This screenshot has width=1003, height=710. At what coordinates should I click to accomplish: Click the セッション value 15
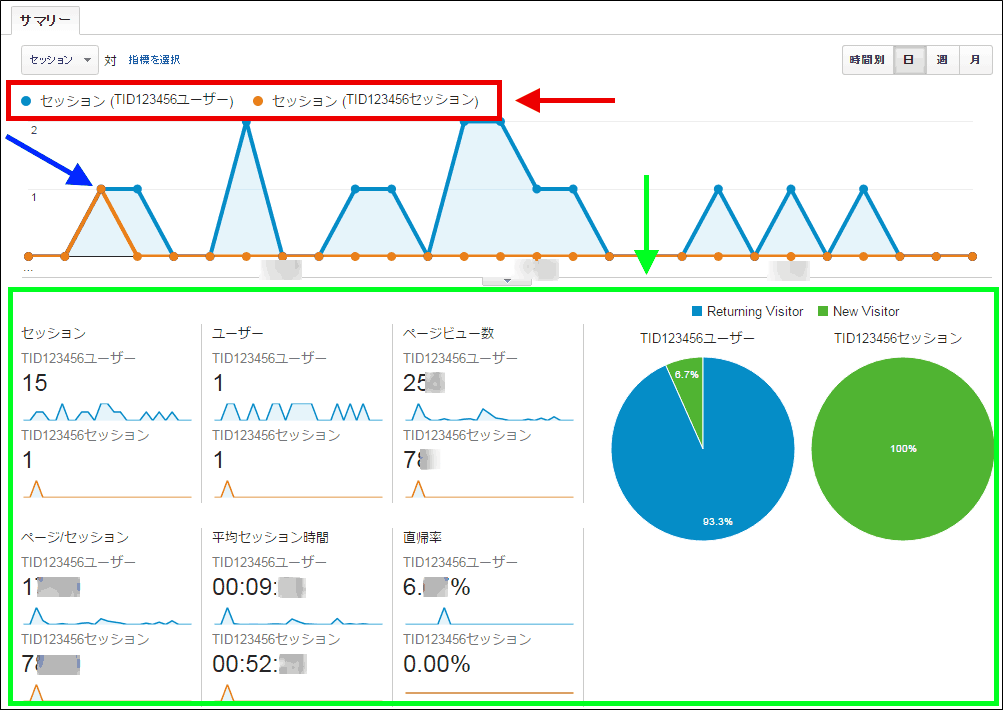pyautogui.click(x=35, y=383)
